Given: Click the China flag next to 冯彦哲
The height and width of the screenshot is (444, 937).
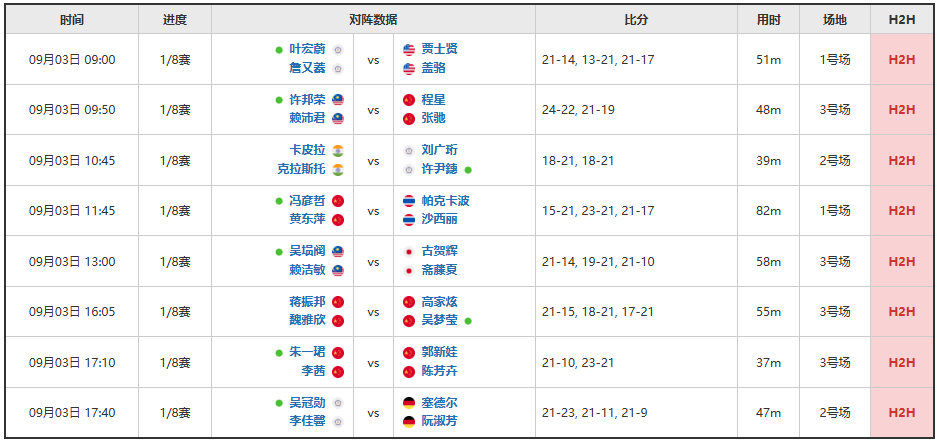Looking at the screenshot, I should point(338,201).
